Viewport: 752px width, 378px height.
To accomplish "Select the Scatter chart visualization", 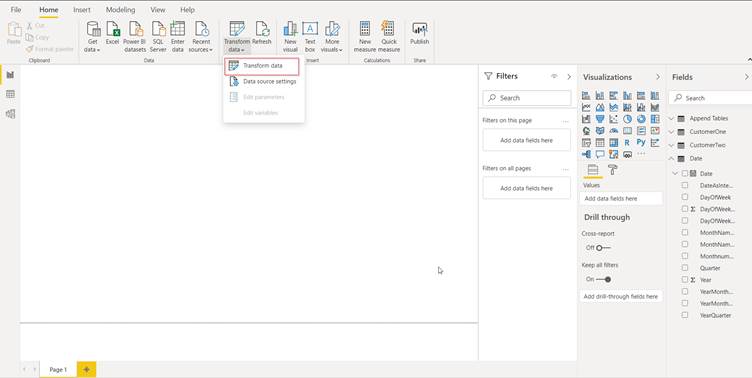I will tap(613, 119).
